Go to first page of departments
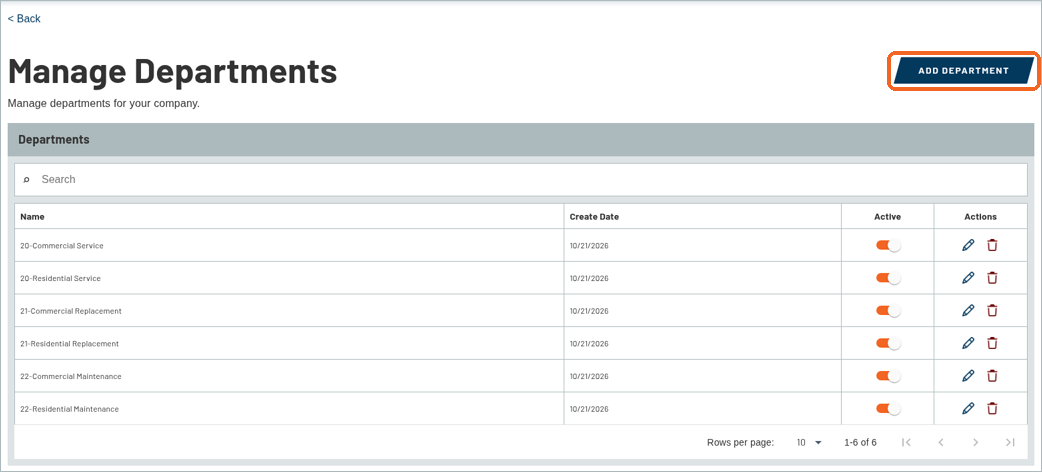1042x472 pixels. [x=906, y=442]
